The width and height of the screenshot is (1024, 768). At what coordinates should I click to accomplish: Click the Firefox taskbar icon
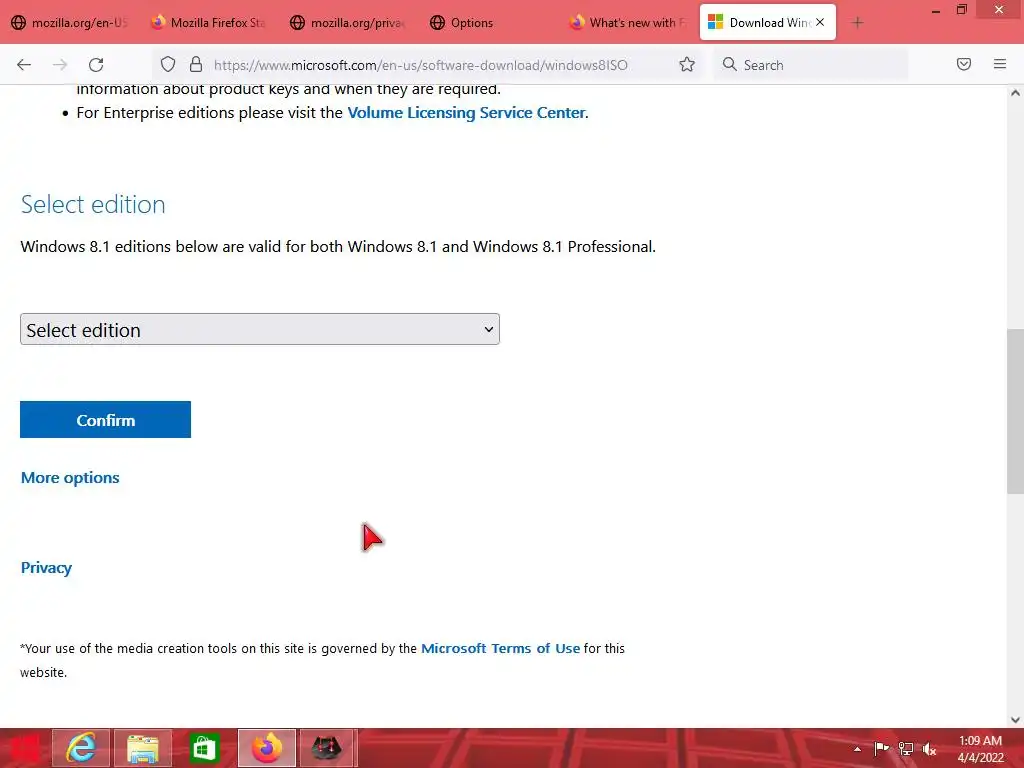coord(266,748)
